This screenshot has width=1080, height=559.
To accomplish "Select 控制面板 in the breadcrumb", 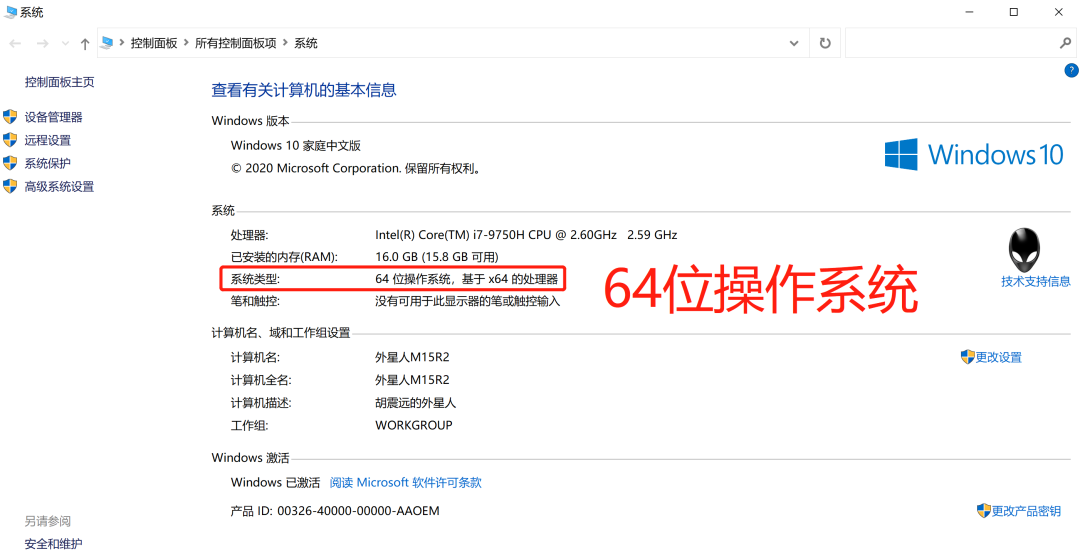I will [154, 43].
